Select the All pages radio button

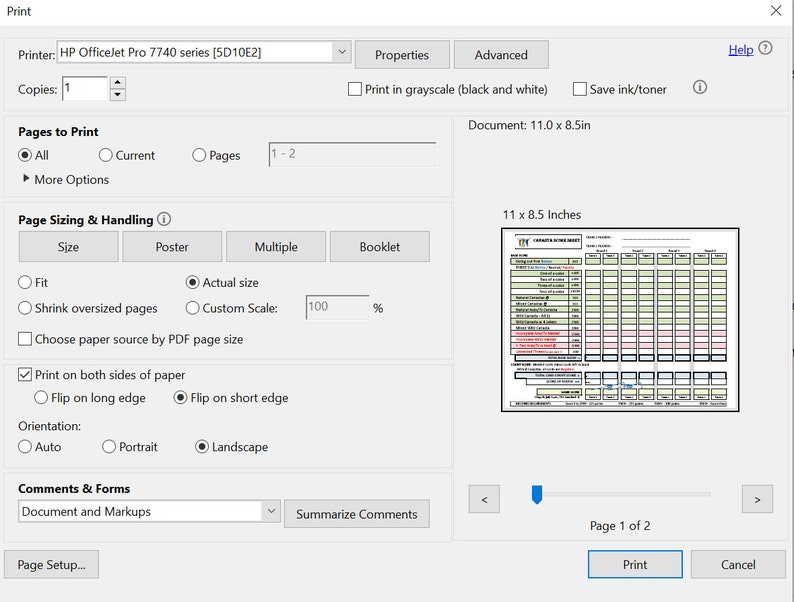pyautogui.click(x=25, y=155)
